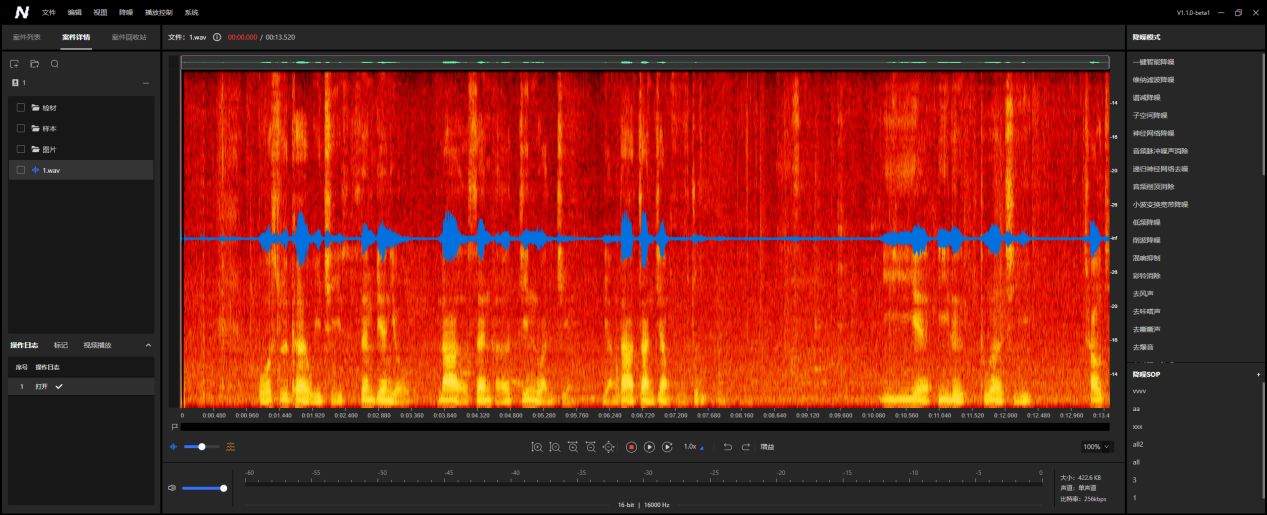Click the file info icon beside 1.wav
Viewport: 1267px width, 515px height.
[217, 37]
